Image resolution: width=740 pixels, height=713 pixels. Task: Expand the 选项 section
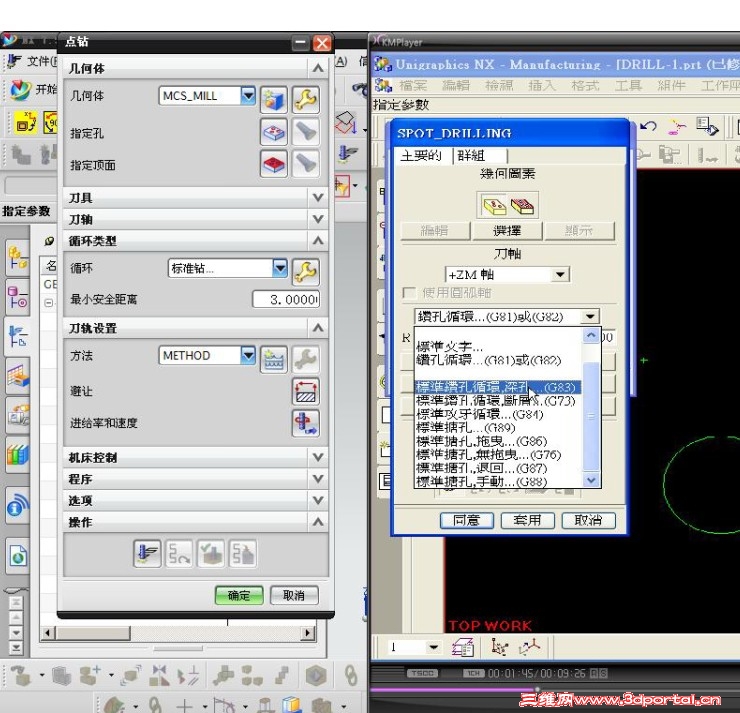318,501
